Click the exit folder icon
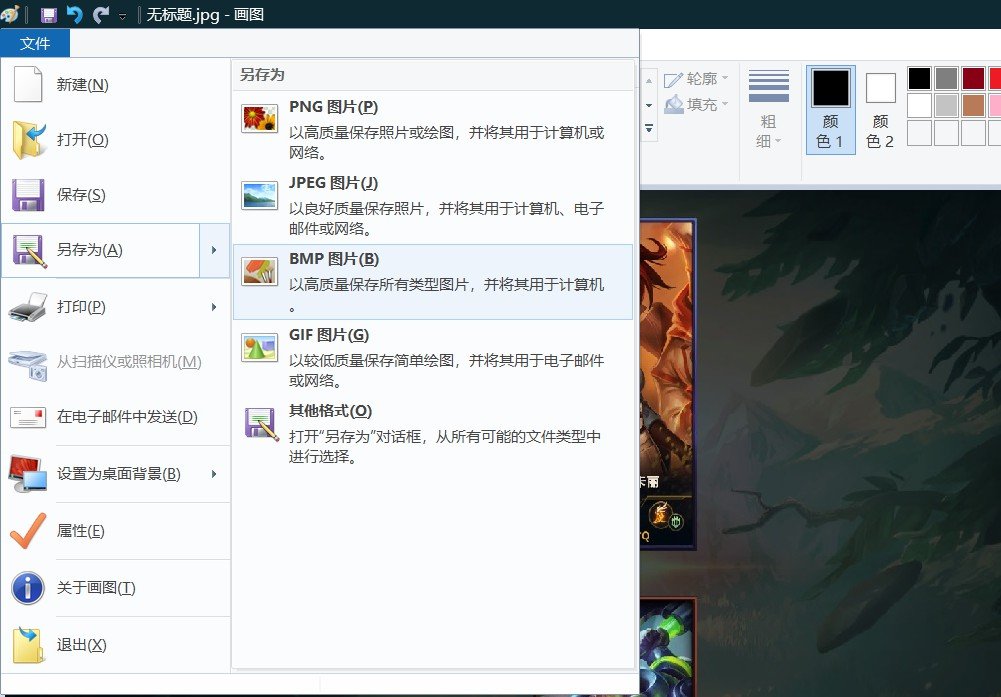Image resolution: width=1001 pixels, height=697 pixels. pos(28,645)
